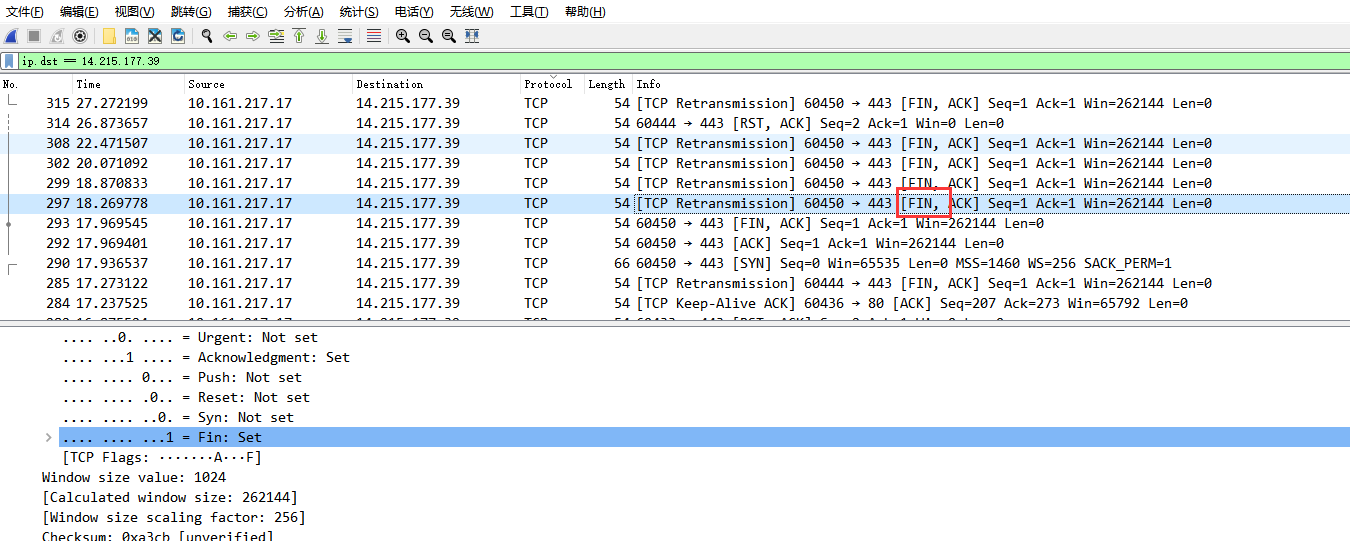The width and height of the screenshot is (1350, 541).
Task: Select 'Syn: Not set' flag line
Action: (178, 417)
